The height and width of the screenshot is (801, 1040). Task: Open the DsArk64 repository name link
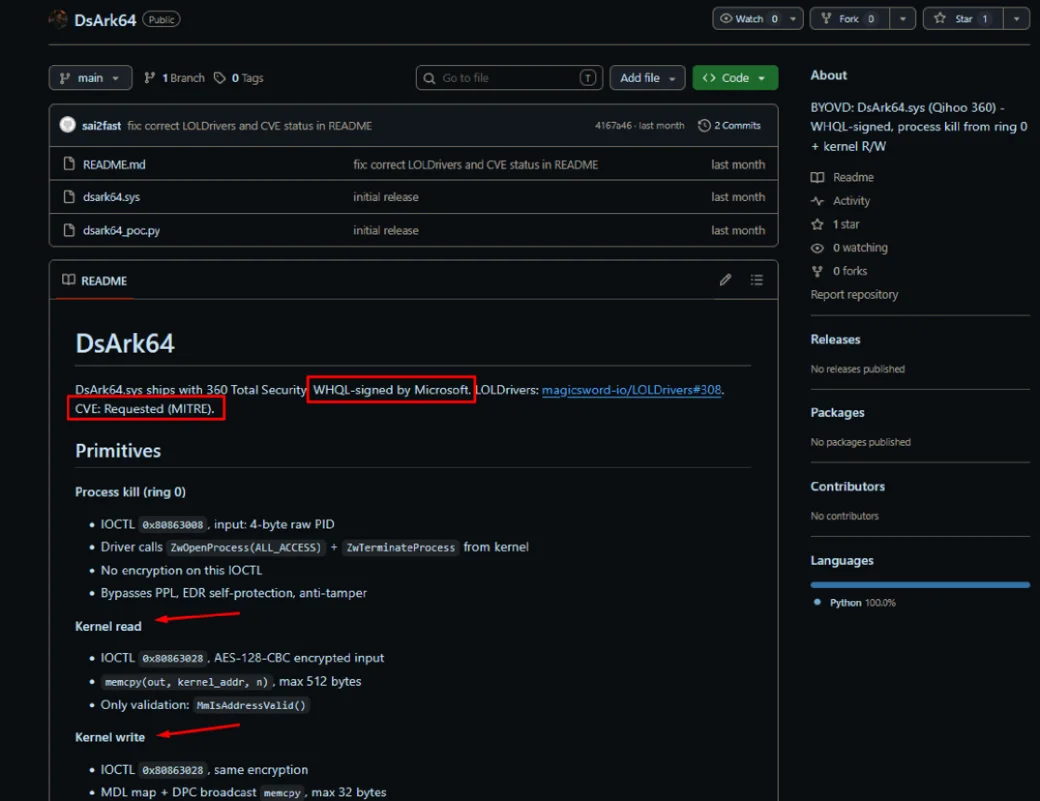[105, 20]
